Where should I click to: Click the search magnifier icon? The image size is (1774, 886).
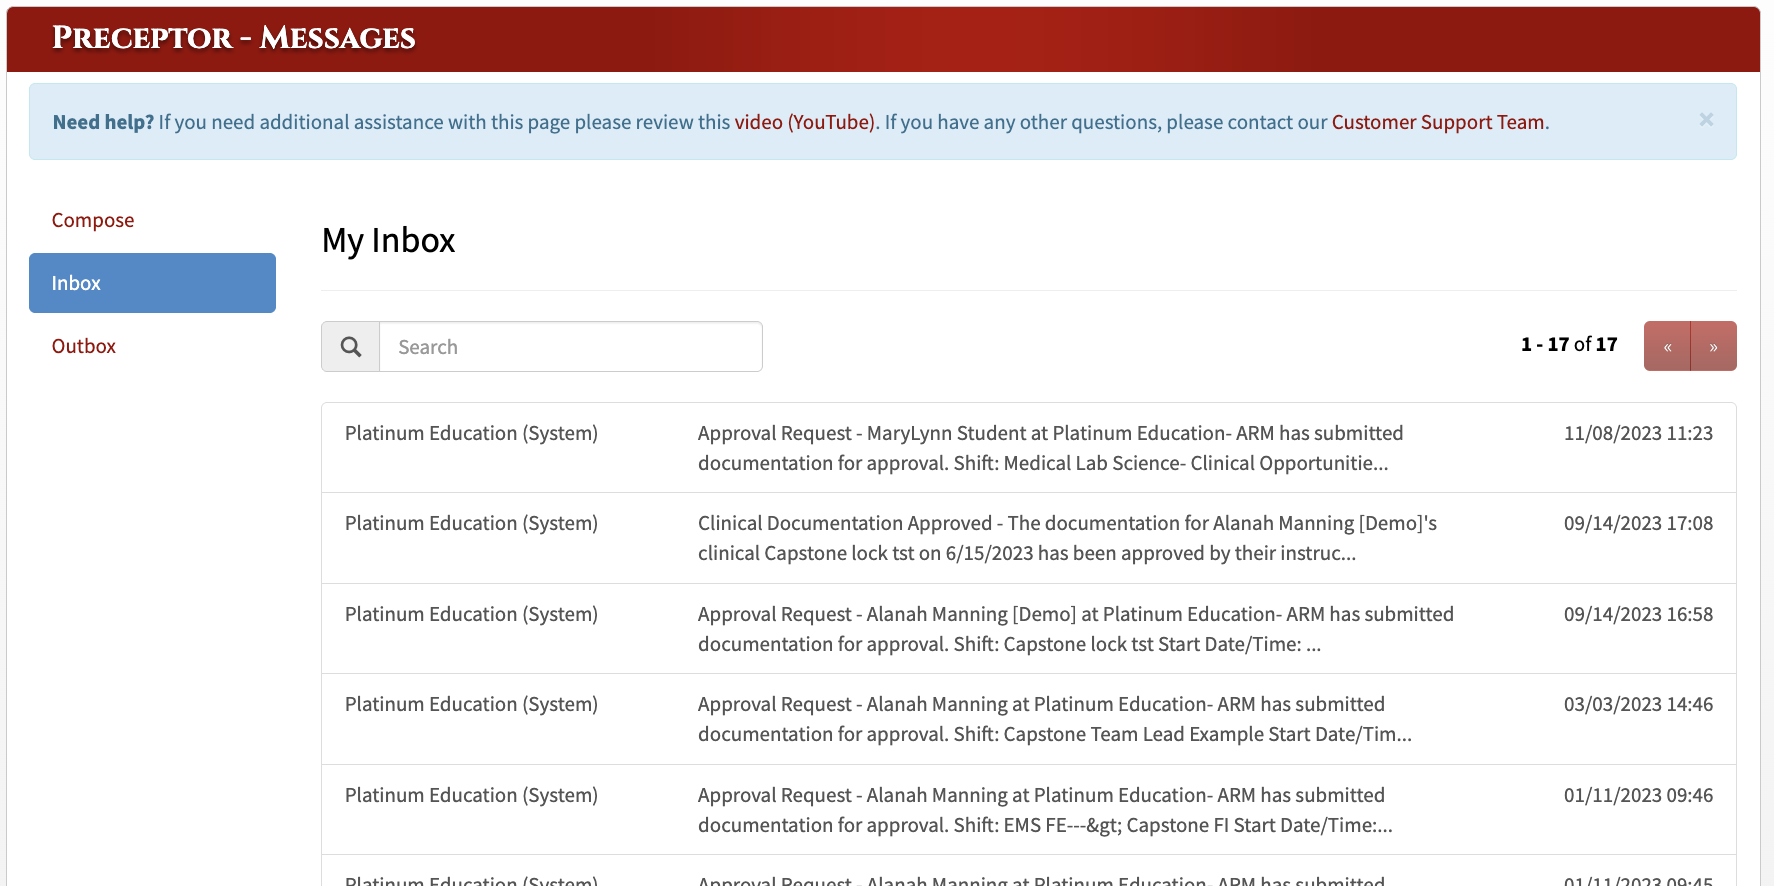tap(351, 347)
